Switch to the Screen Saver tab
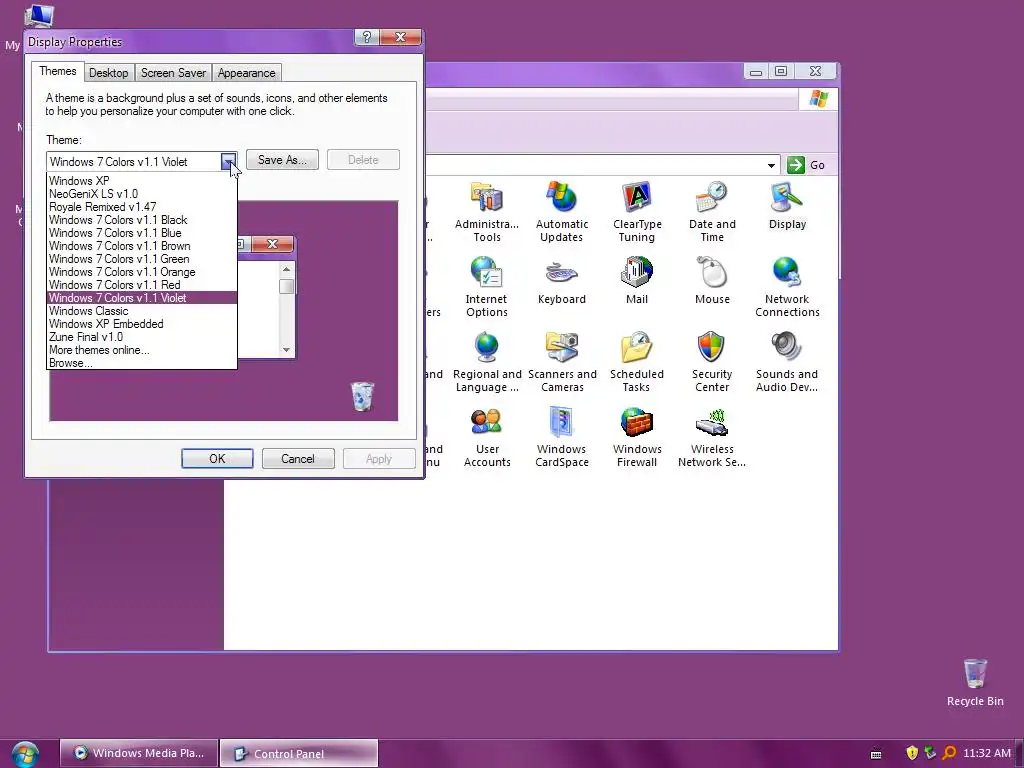 pyautogui.click(x=173, y=73)
